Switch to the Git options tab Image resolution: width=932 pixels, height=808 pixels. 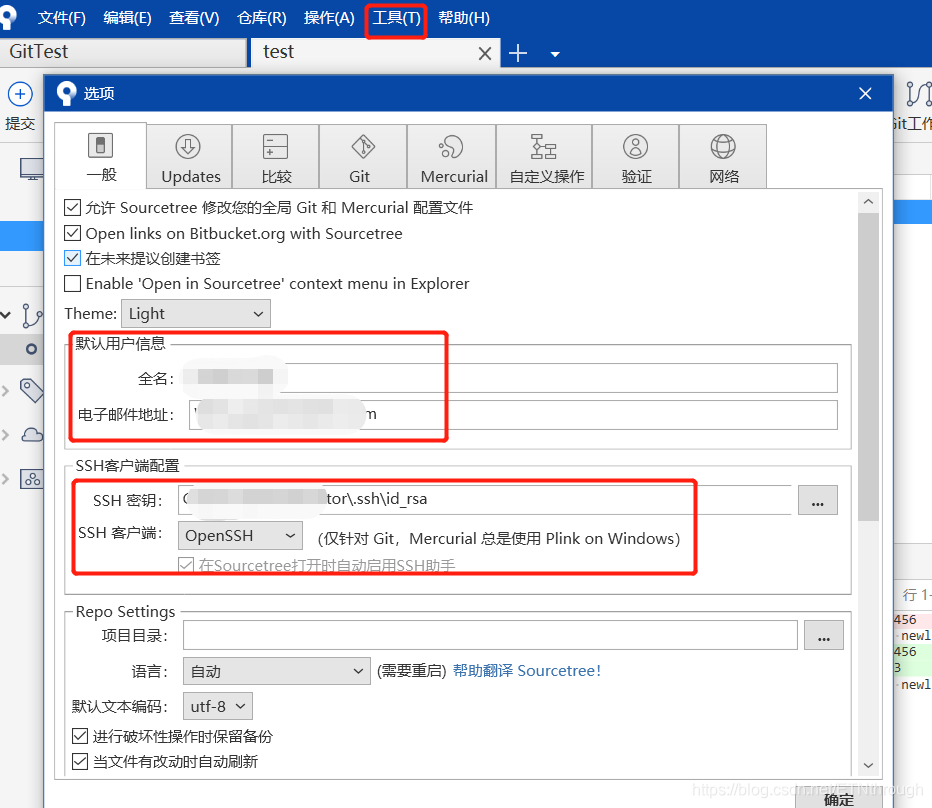point(363,157)
